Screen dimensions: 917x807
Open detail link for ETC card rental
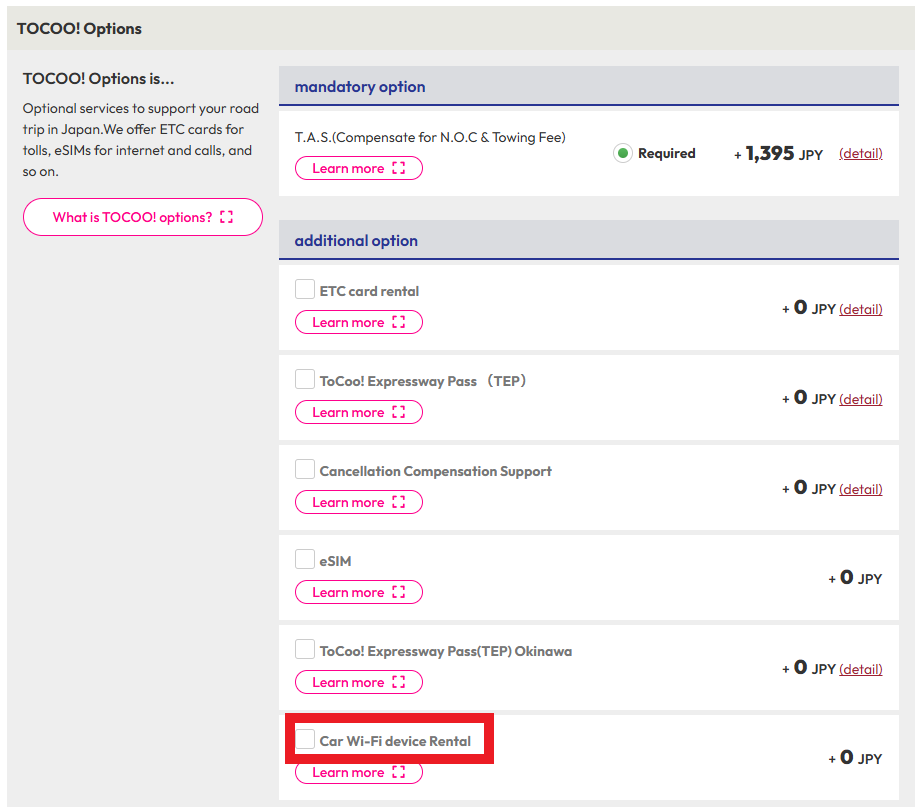[860, 309]
